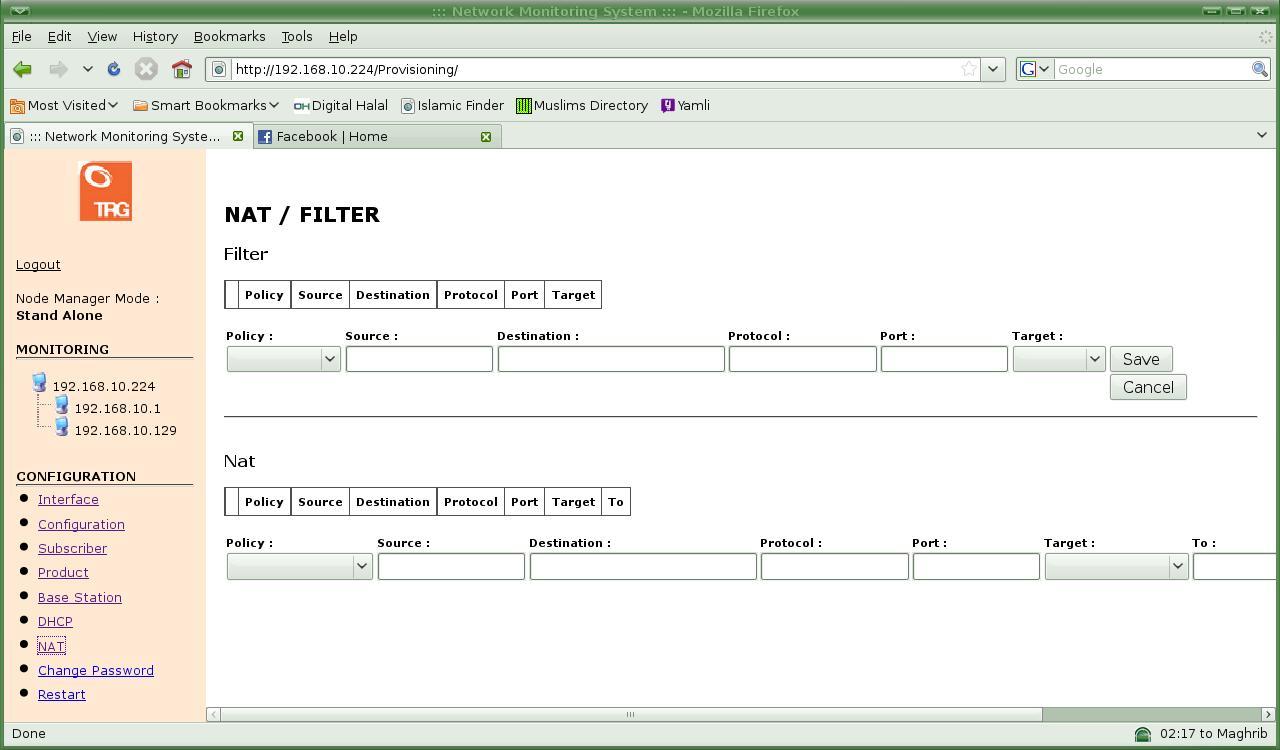1280x750 pixels.
Task: Close the Facebook Home tab
Action: [486, 136]
